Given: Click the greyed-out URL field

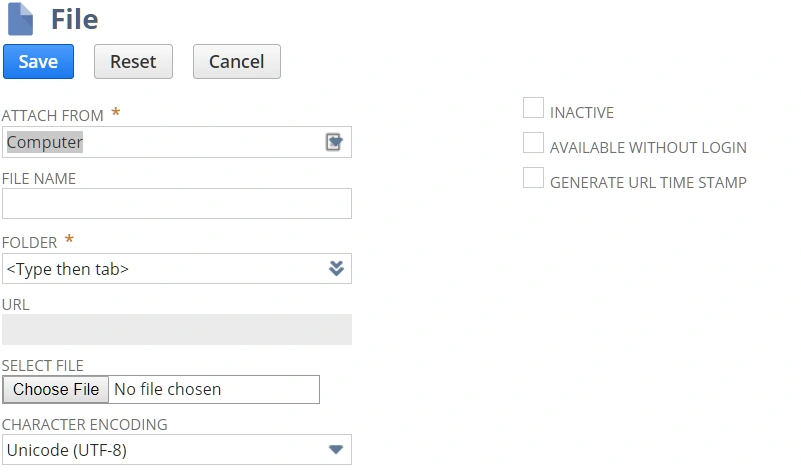Looking at the screenshot, I should 177,330.
